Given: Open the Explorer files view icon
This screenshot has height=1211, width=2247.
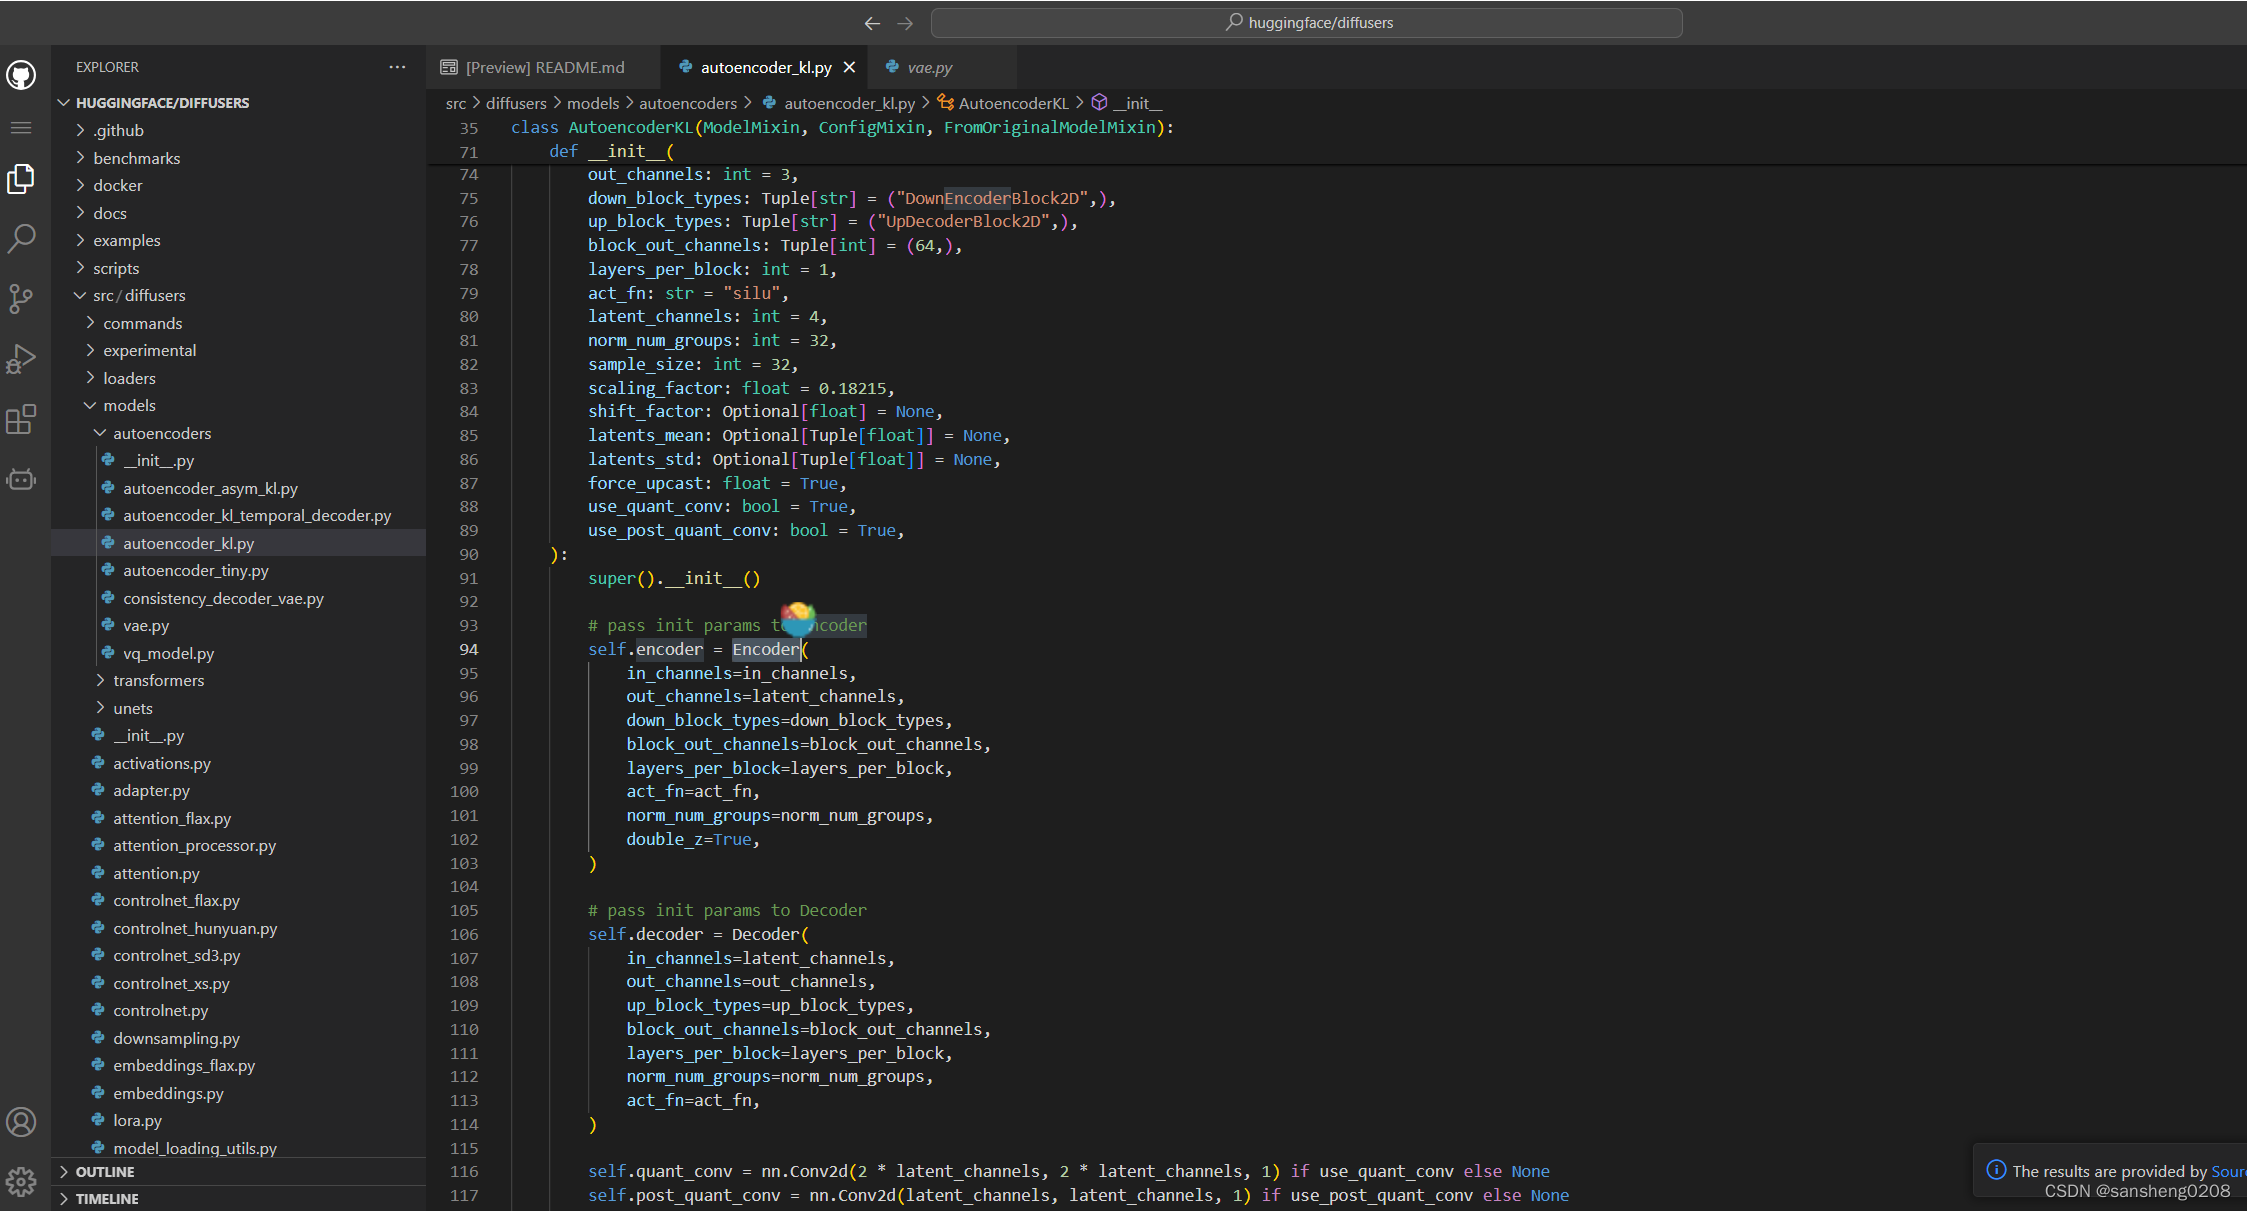Looking at the screenshot, I should pos(21,179).
